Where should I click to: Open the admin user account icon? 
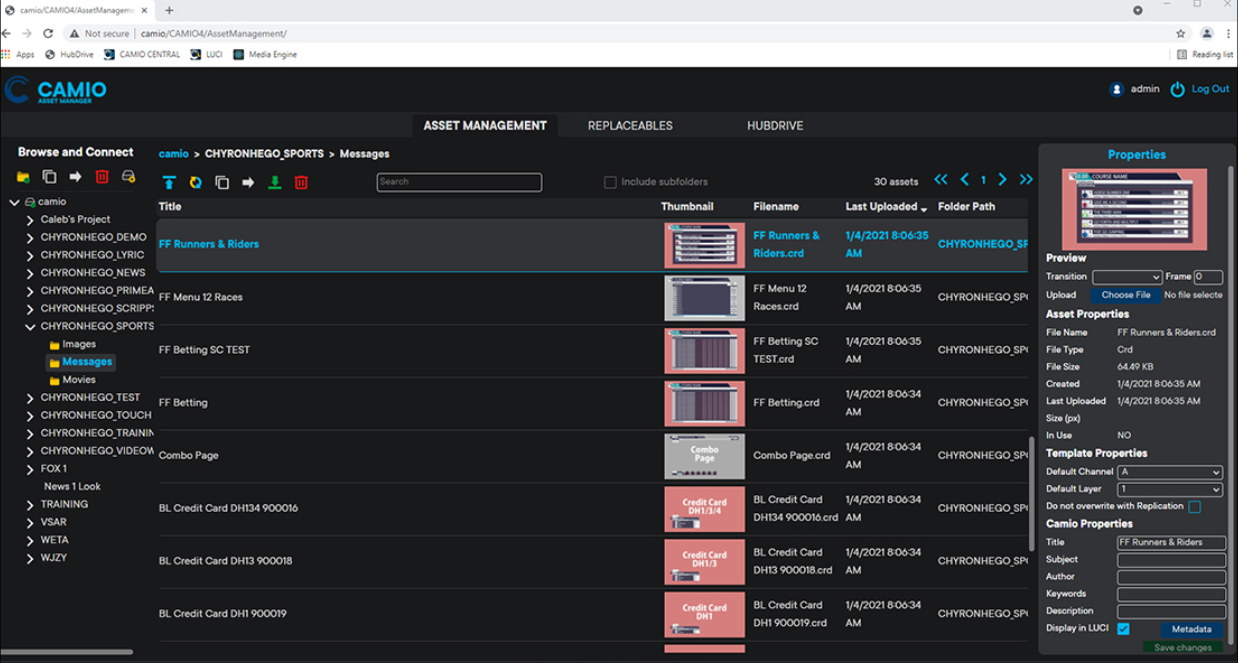[1116, 89]
